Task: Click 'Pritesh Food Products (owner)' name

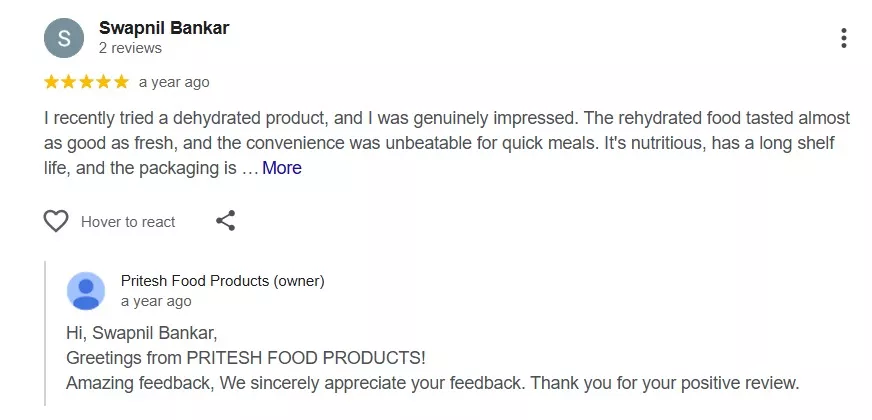Action: 222,281
